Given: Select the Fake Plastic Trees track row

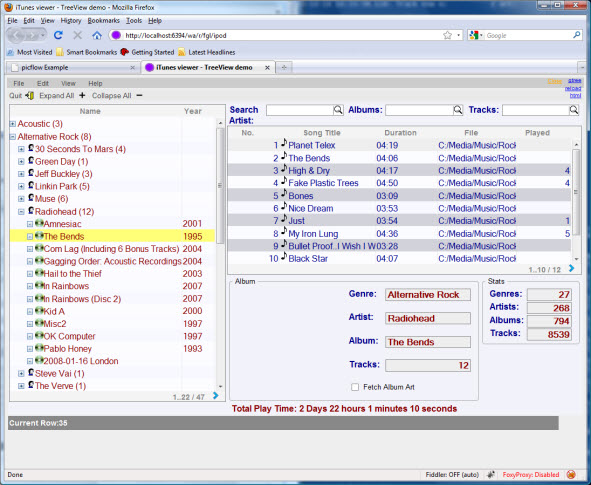Looking at the screenshot, I should point(400,183).
